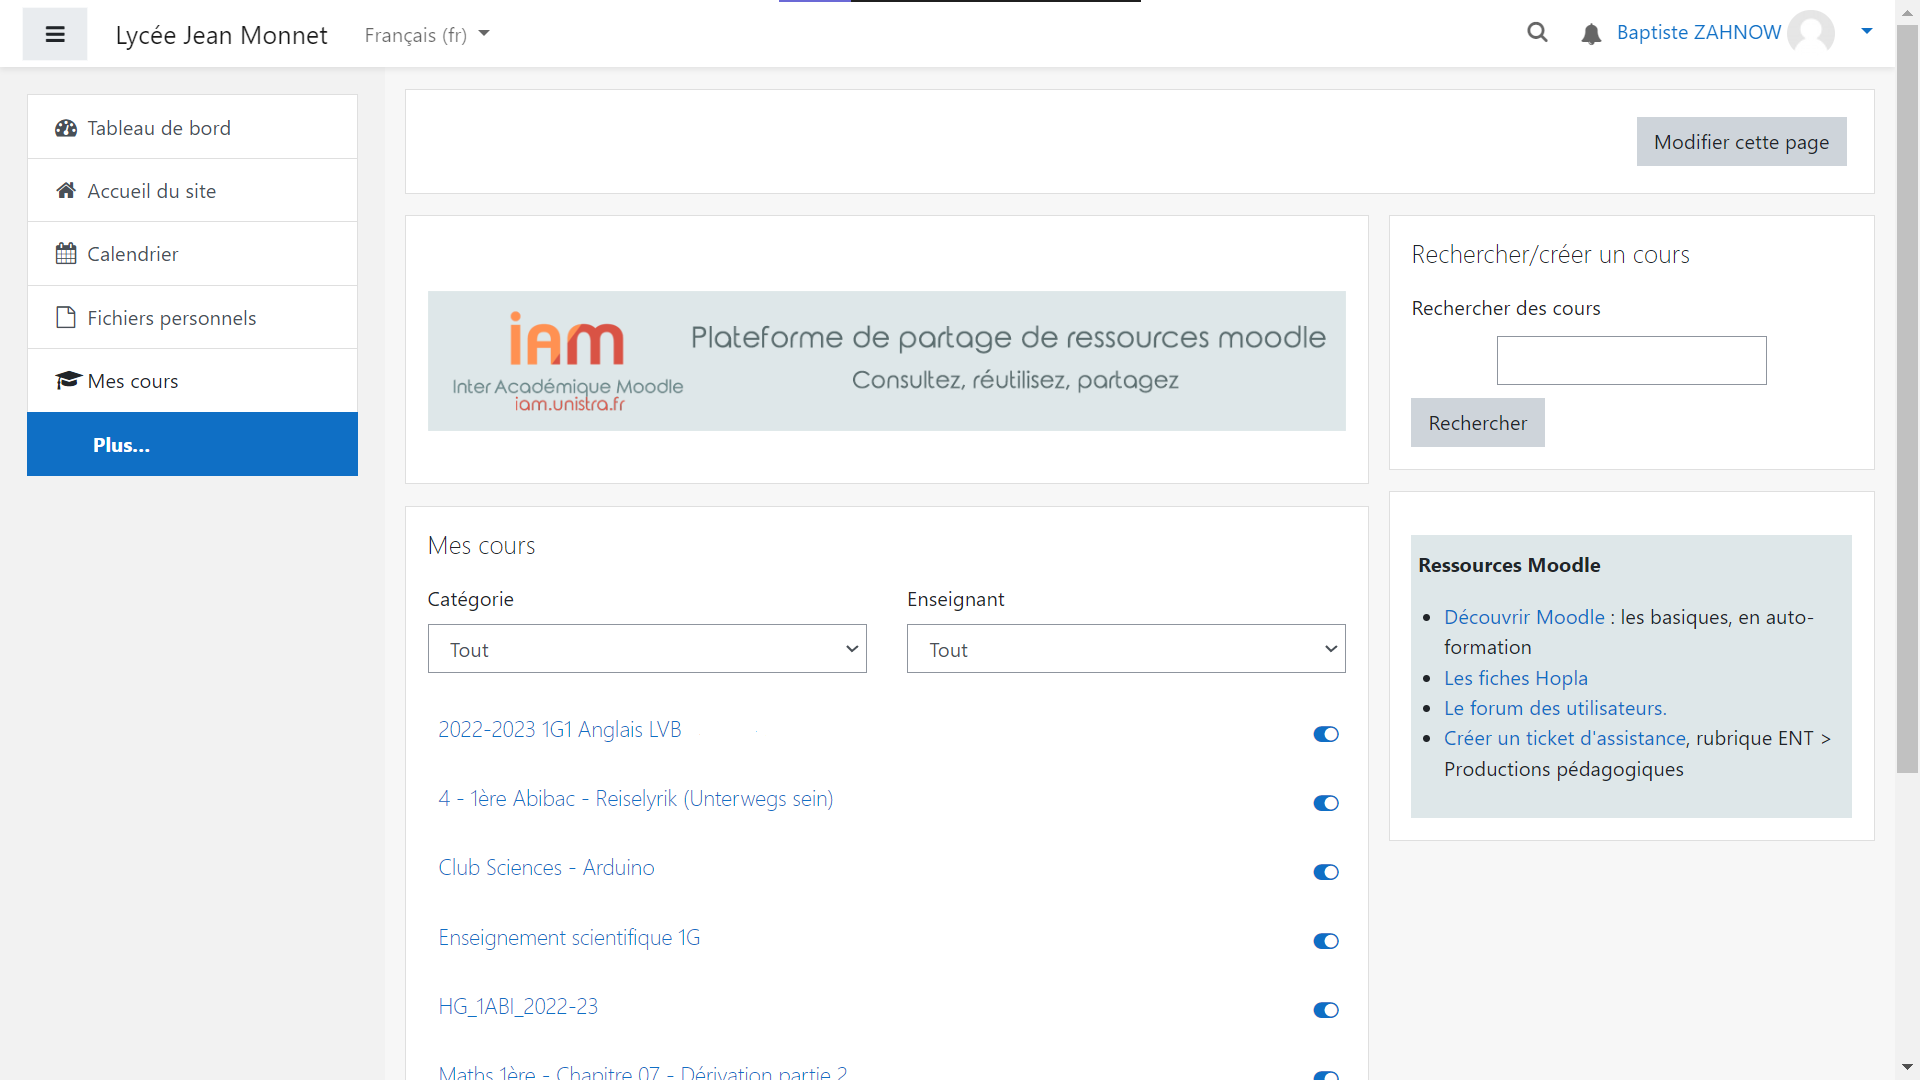This screenshot has height=1080, width=1920.
Task: Select Fichiers personnels in the sidebar
Action: pyautogui.click(x=171, y=318)
